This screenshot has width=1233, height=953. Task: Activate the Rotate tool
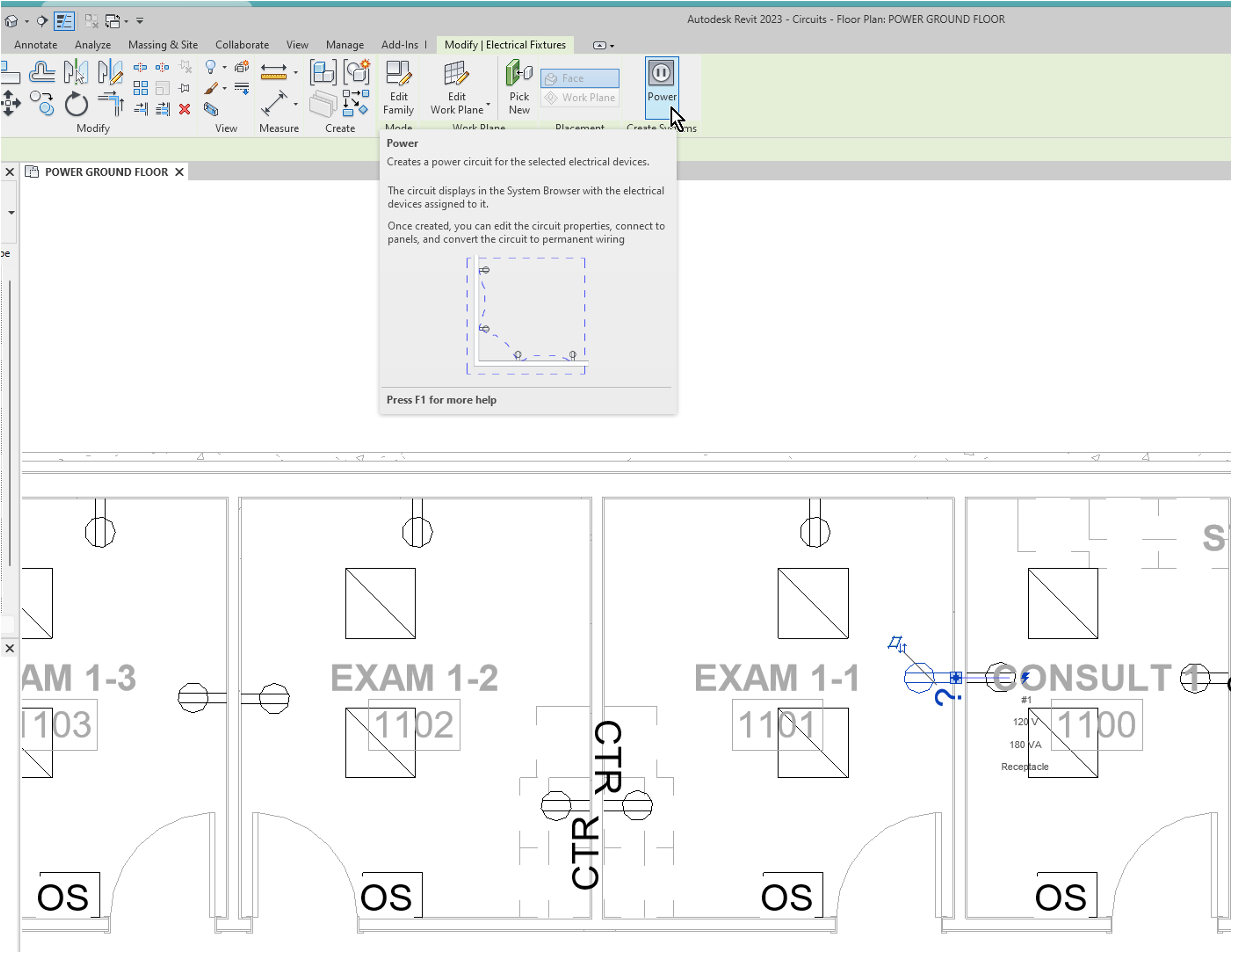pos(76,103)
